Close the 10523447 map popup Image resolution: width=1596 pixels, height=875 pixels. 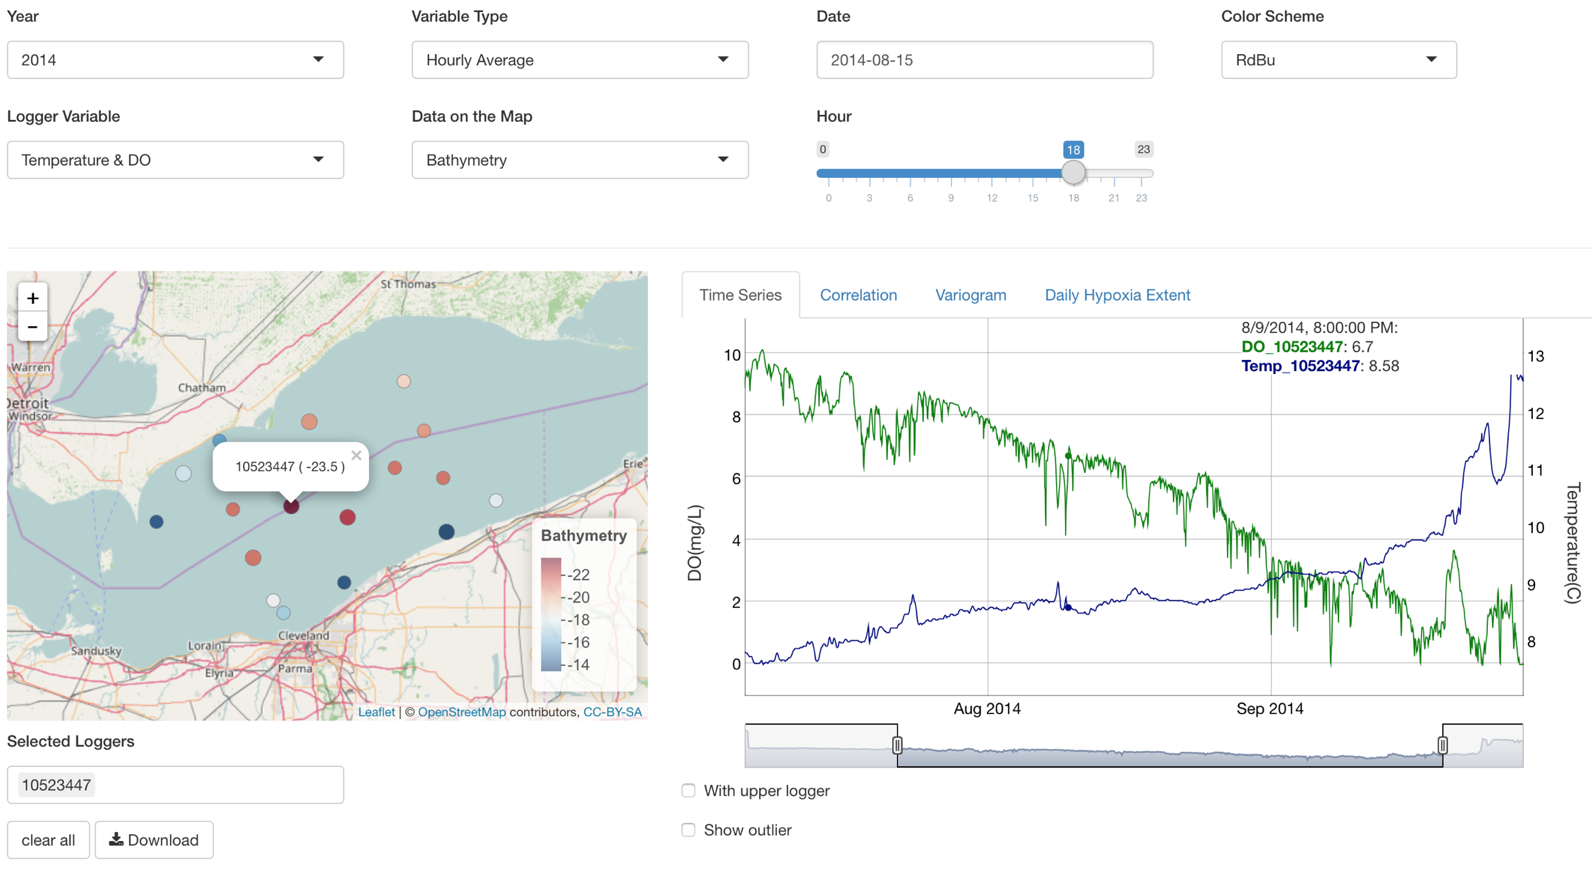pyautogui.click(x=356, y=455)
